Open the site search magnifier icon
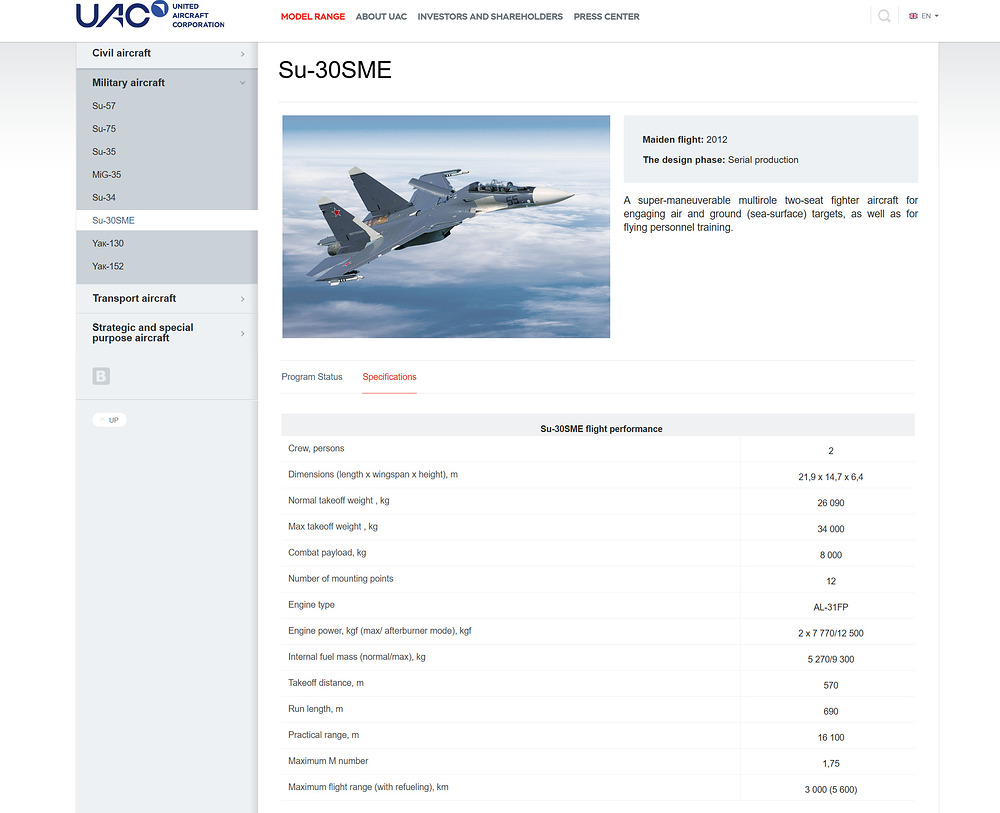The image size is (1000, 813). pyautogui.click(x=884, y=16)
